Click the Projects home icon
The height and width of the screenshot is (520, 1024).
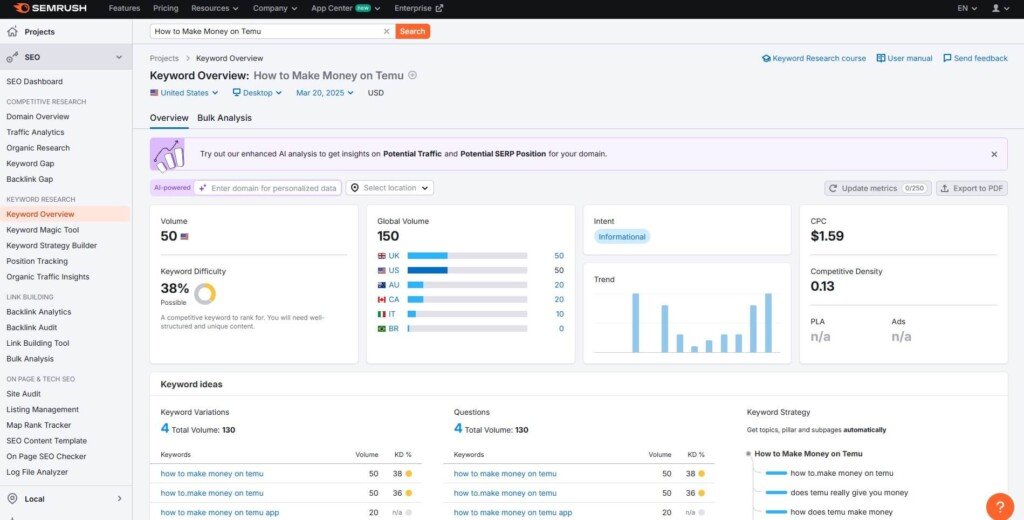(x=12, y=31)
